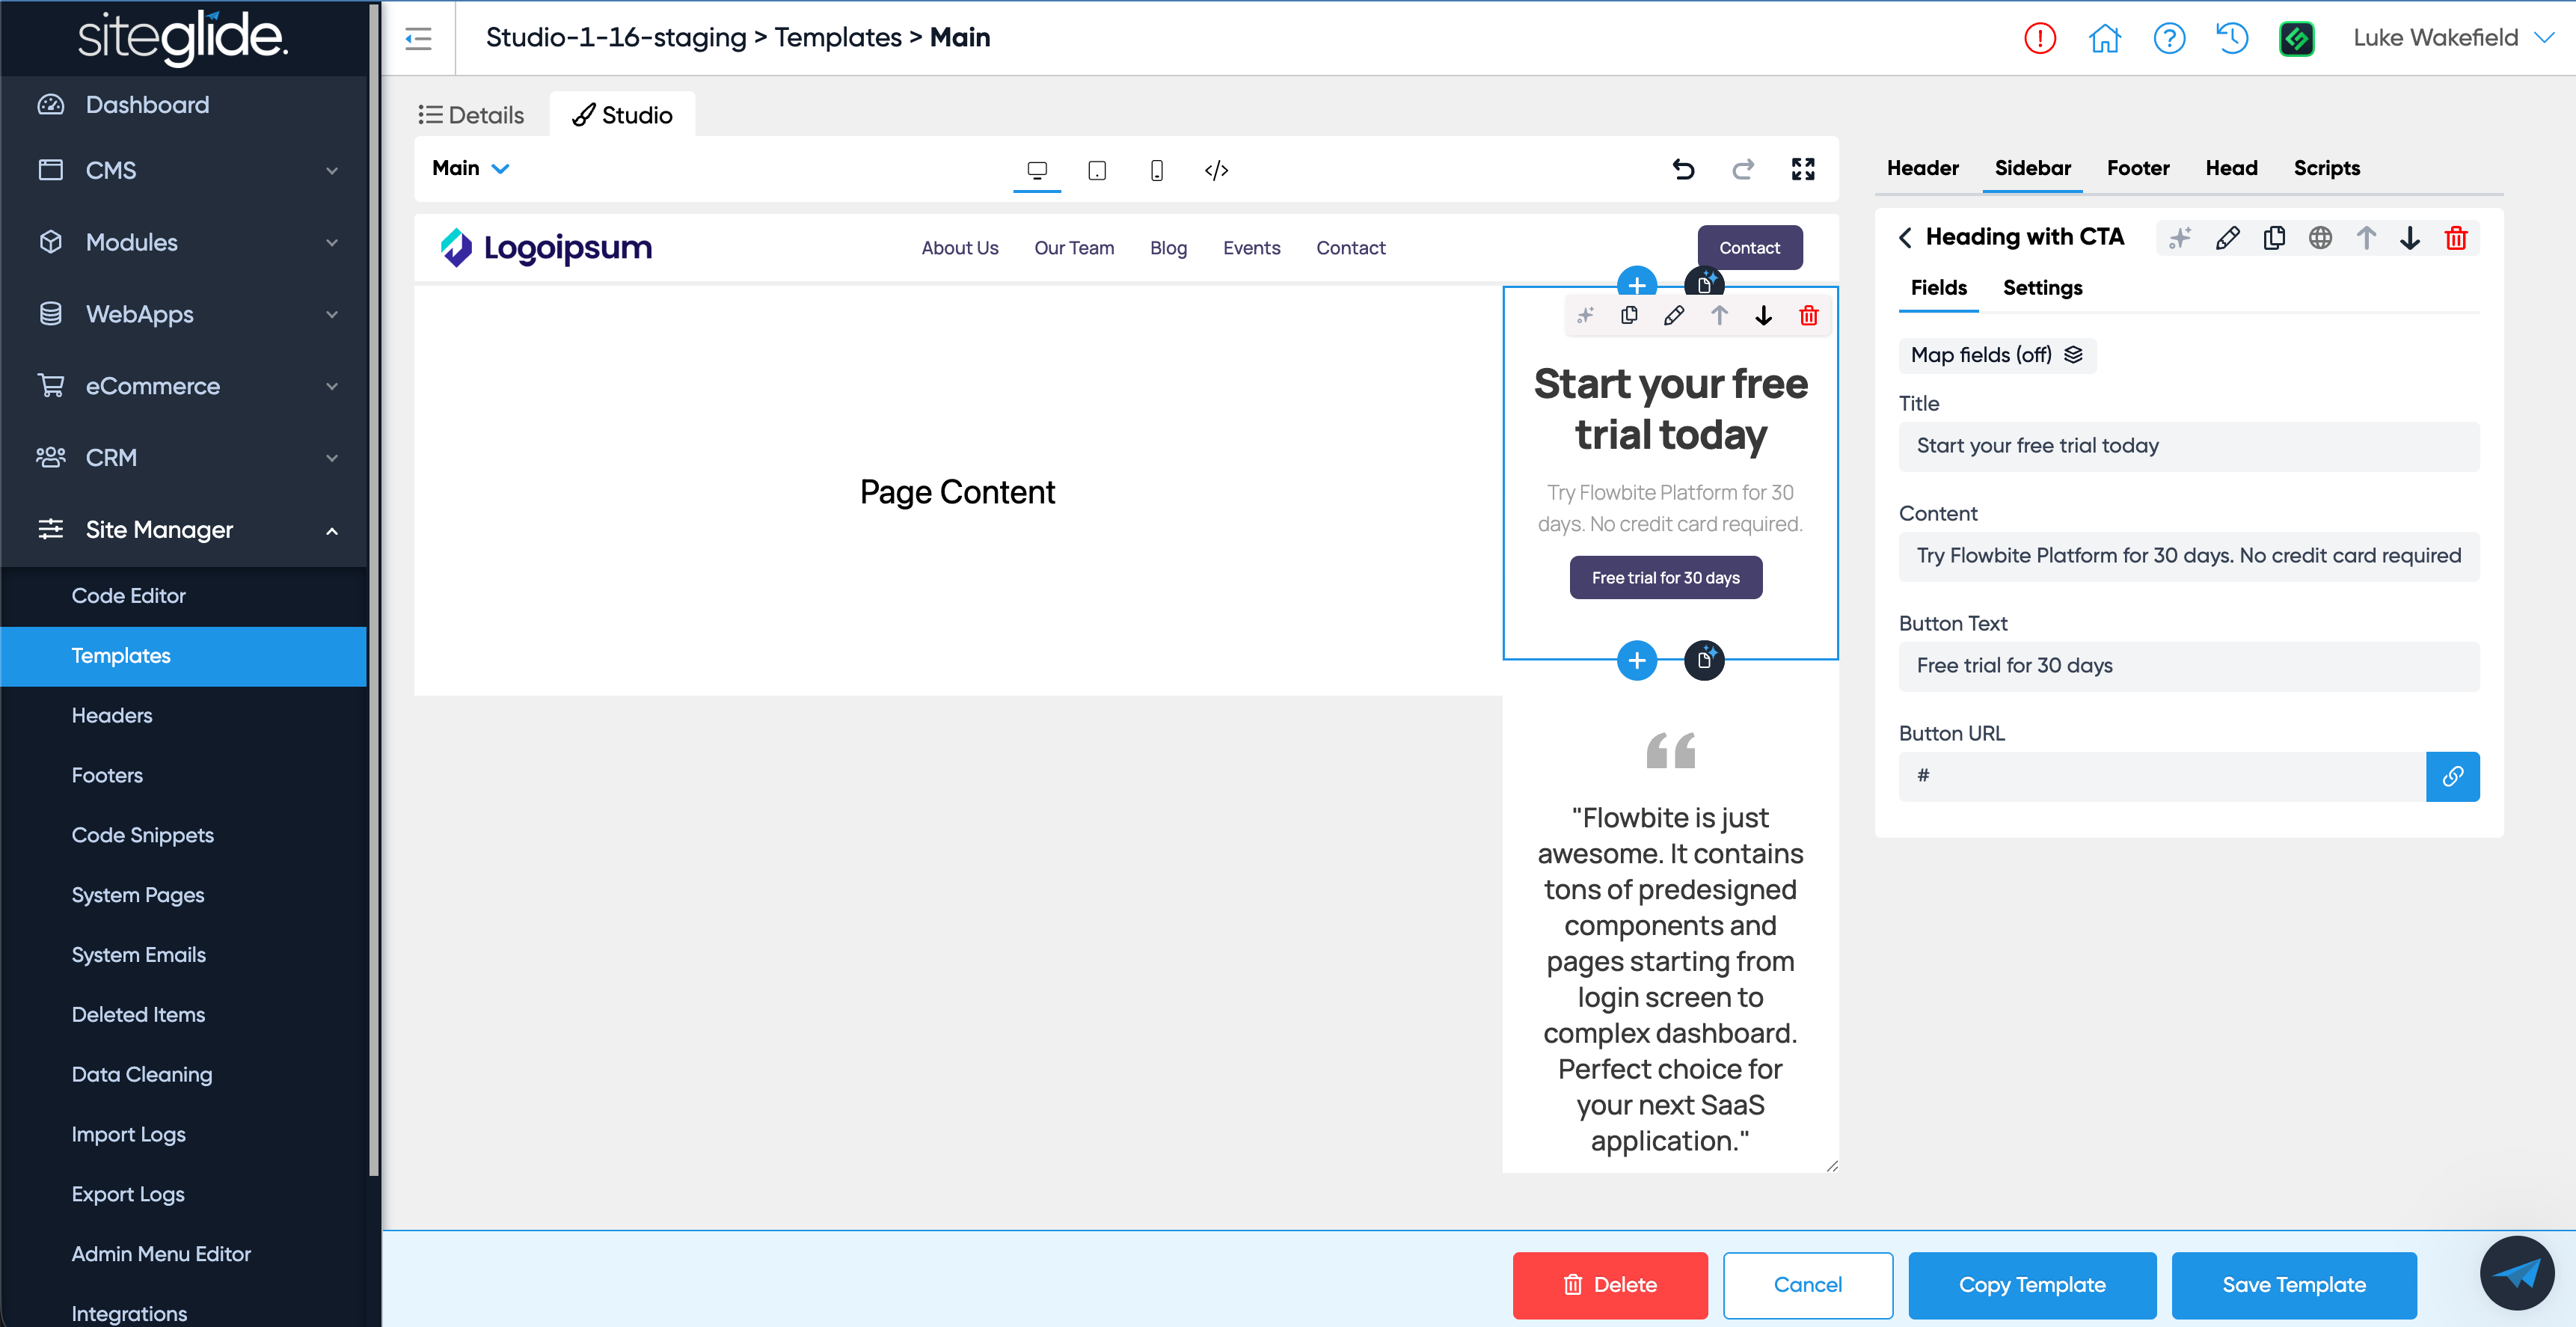Screen dimensions: 2576x1327
Task: Delete the block using the panel's red trash icon
Action: click(2456, 238)
